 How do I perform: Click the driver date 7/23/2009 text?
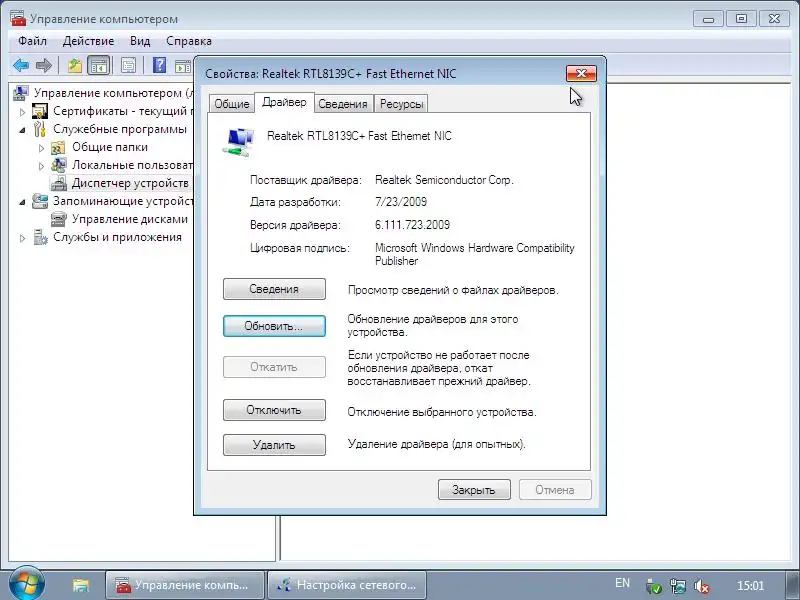point(401,202)
